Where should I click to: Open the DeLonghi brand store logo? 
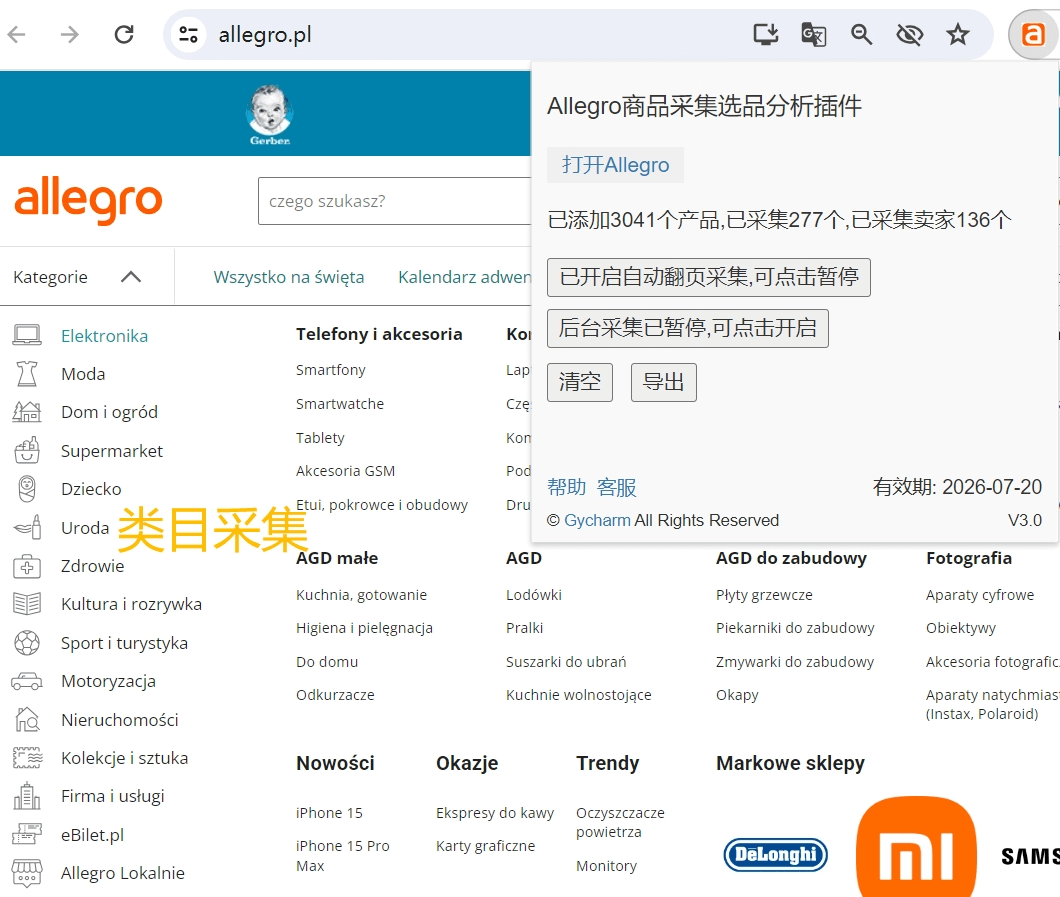775,854
